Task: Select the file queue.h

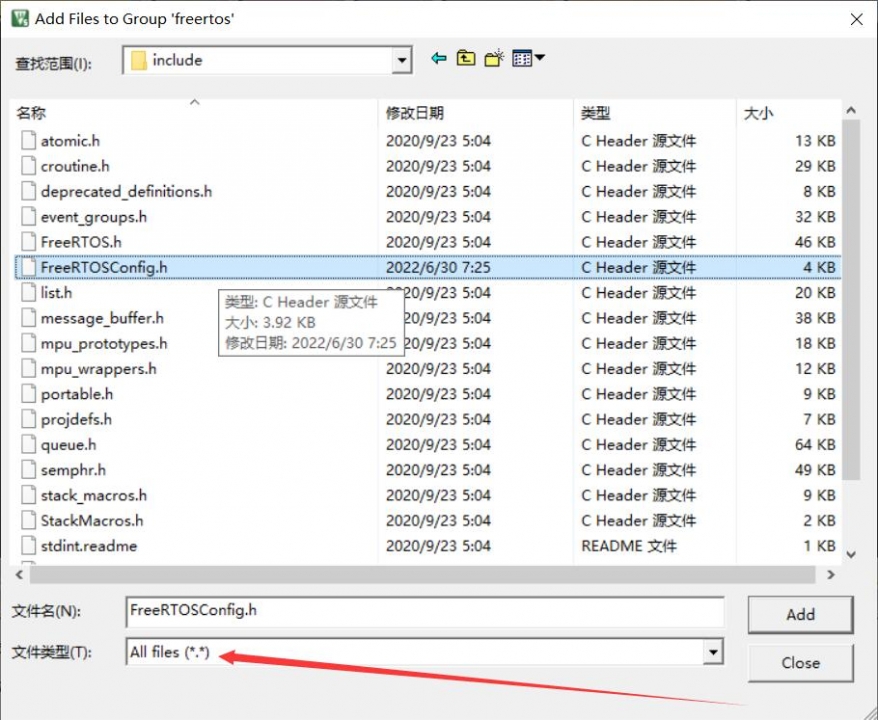Action: pyautogui.click(x=68, y=445)
